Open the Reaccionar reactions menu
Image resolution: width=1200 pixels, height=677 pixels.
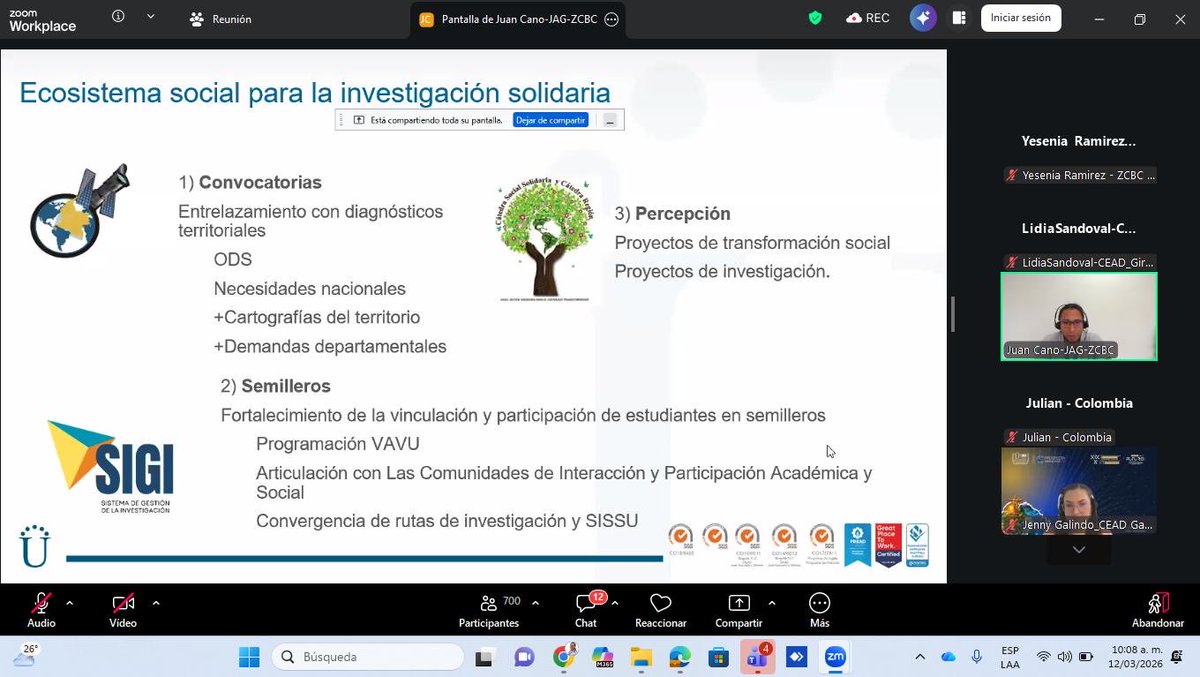(x=660, y=608)
